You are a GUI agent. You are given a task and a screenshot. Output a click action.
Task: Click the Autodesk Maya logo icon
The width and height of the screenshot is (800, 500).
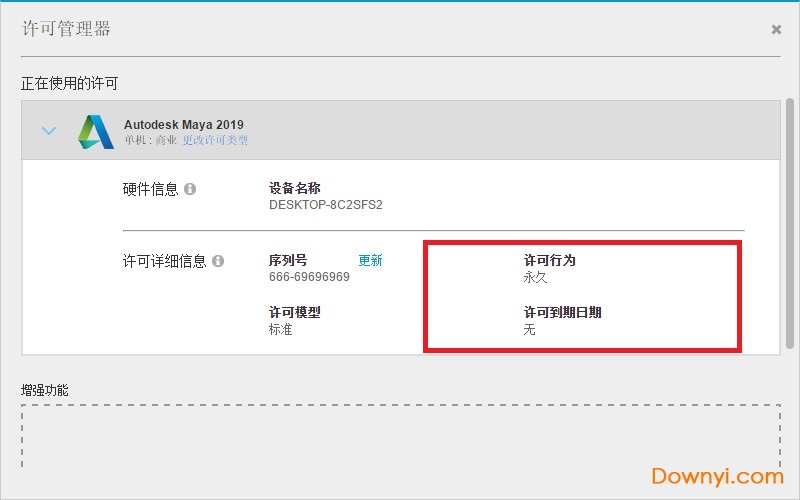tap(96, 132)
